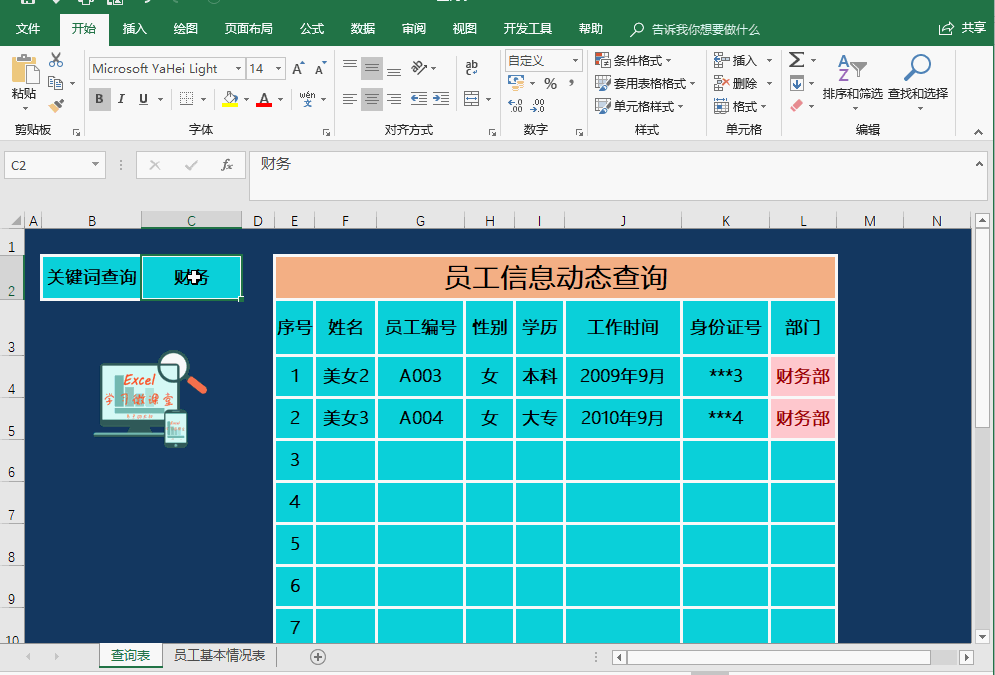Viewport: 995px width, 675px height.
Task: Toggle bold formatting
Action: pos(98,98)
